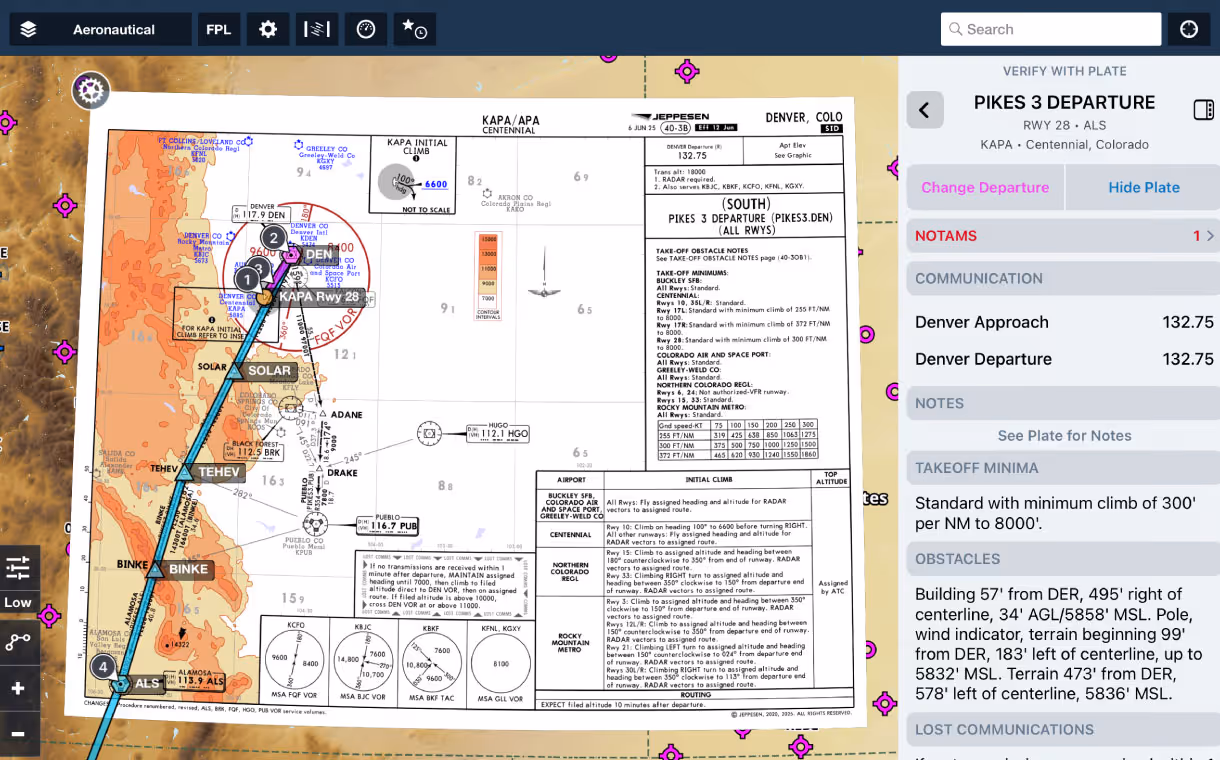Viewport: 1220px width, 760px height.
Task: Toggle the Low altitude map layer
Action: click(19, 603)
